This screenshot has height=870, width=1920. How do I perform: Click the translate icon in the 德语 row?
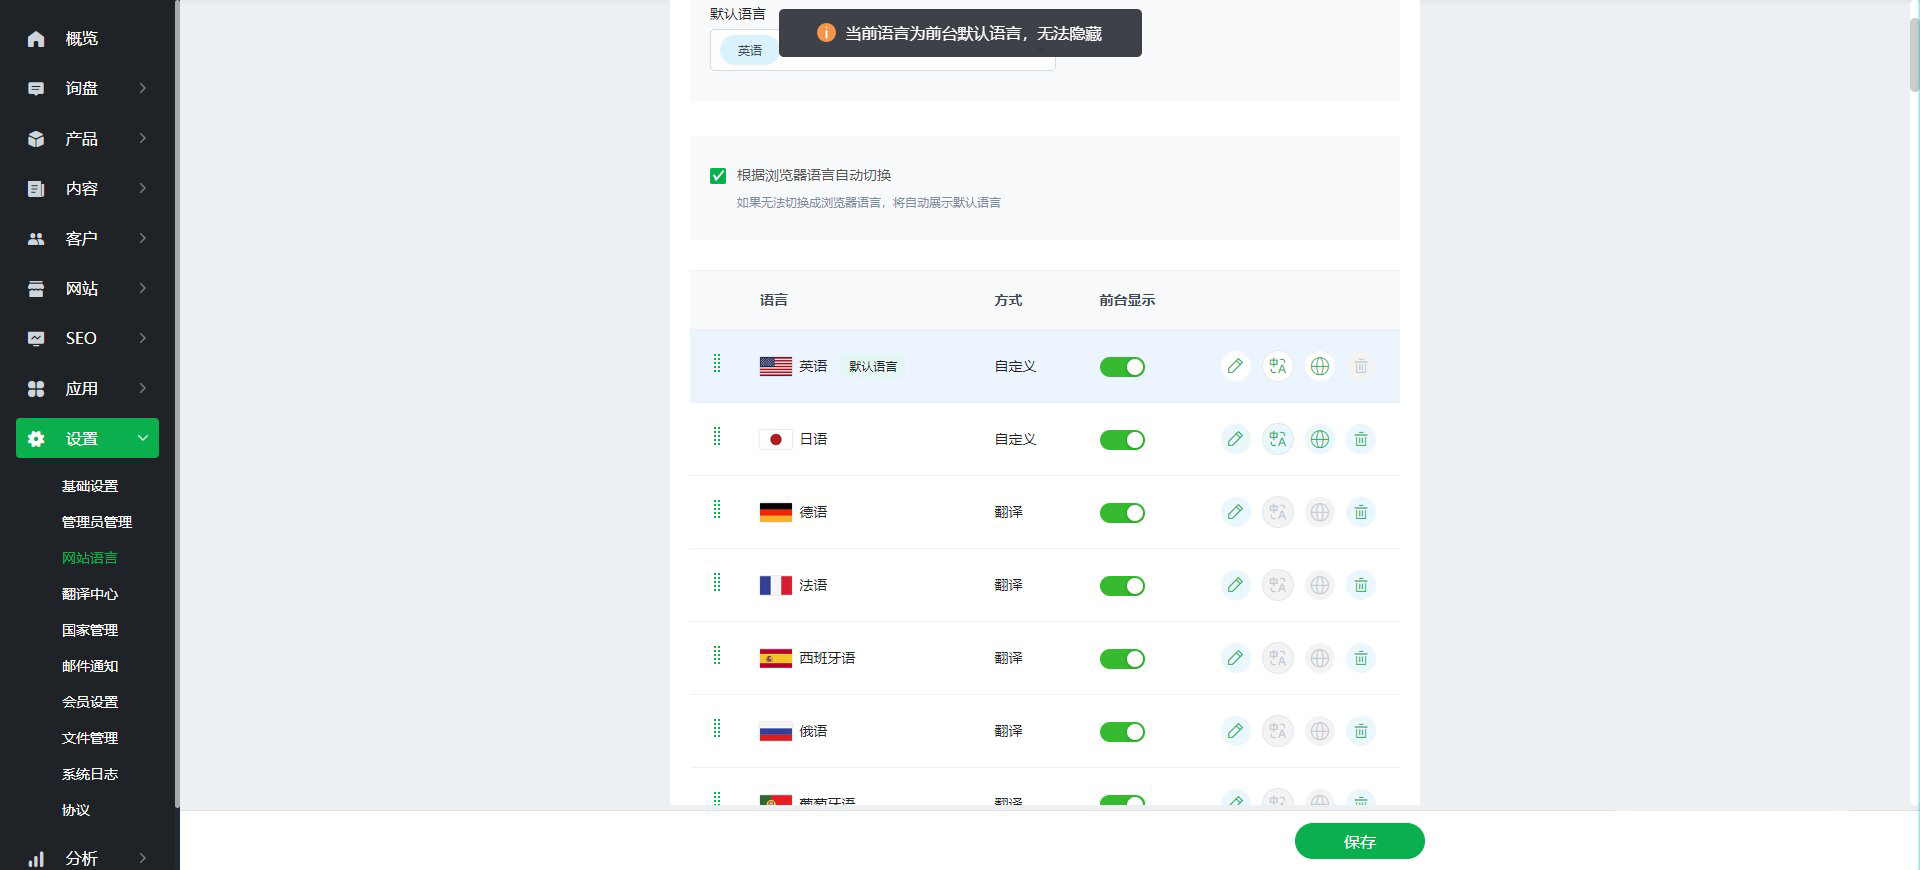[1277, 512]
